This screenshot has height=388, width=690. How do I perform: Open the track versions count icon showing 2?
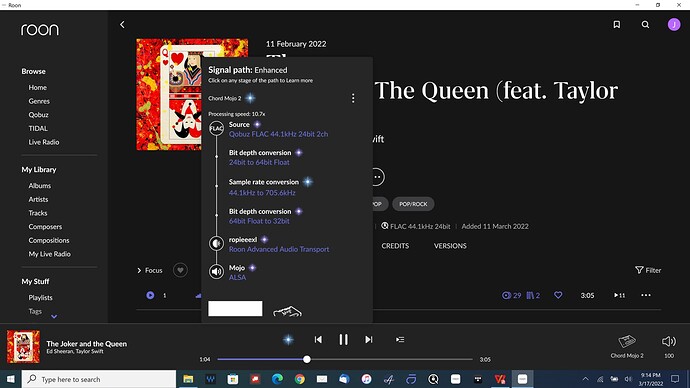point(533,295)
